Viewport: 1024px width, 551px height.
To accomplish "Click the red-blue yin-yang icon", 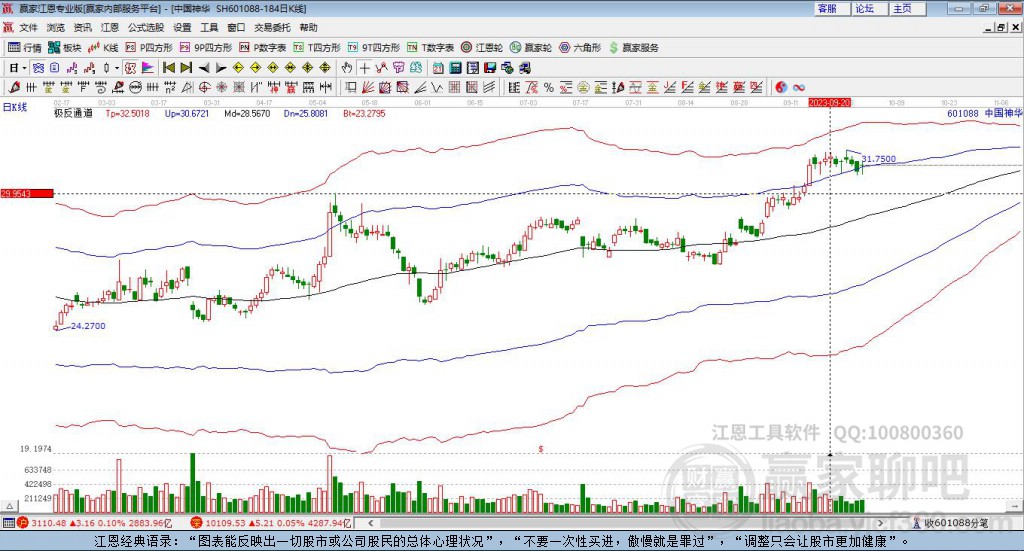I will 781,87.
